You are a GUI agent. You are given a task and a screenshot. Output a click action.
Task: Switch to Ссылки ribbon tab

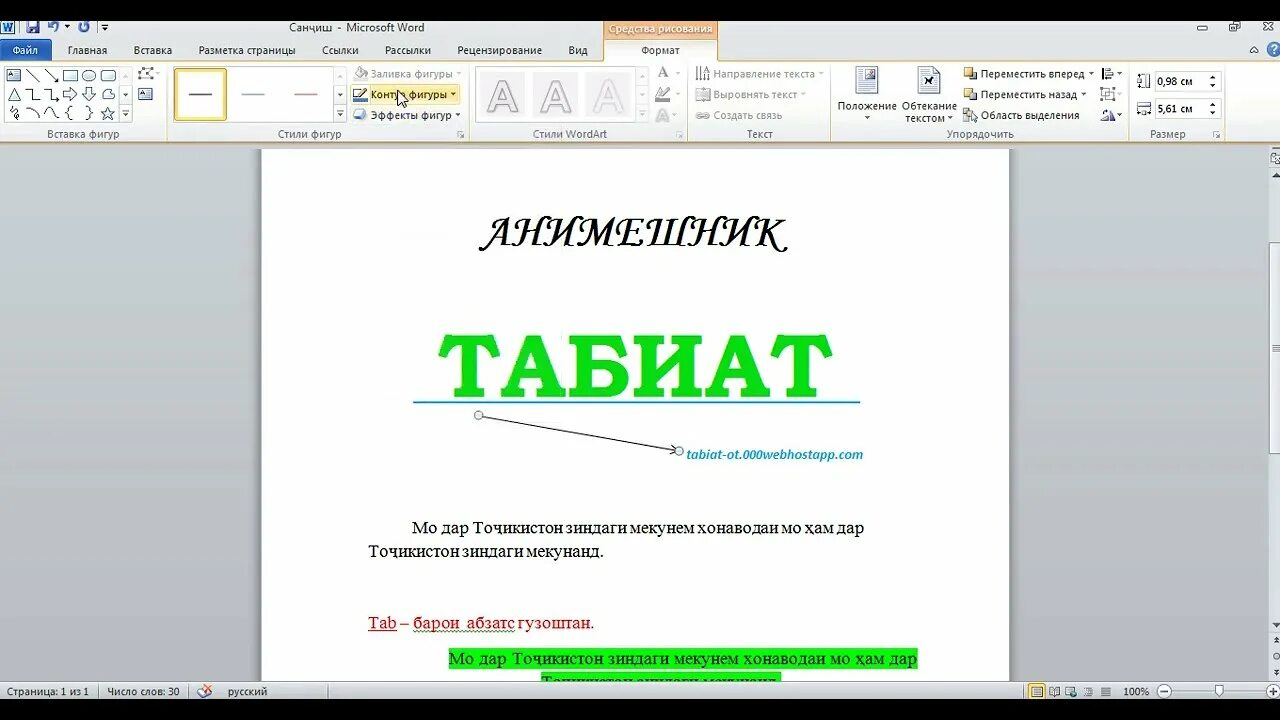coord(341,50)
